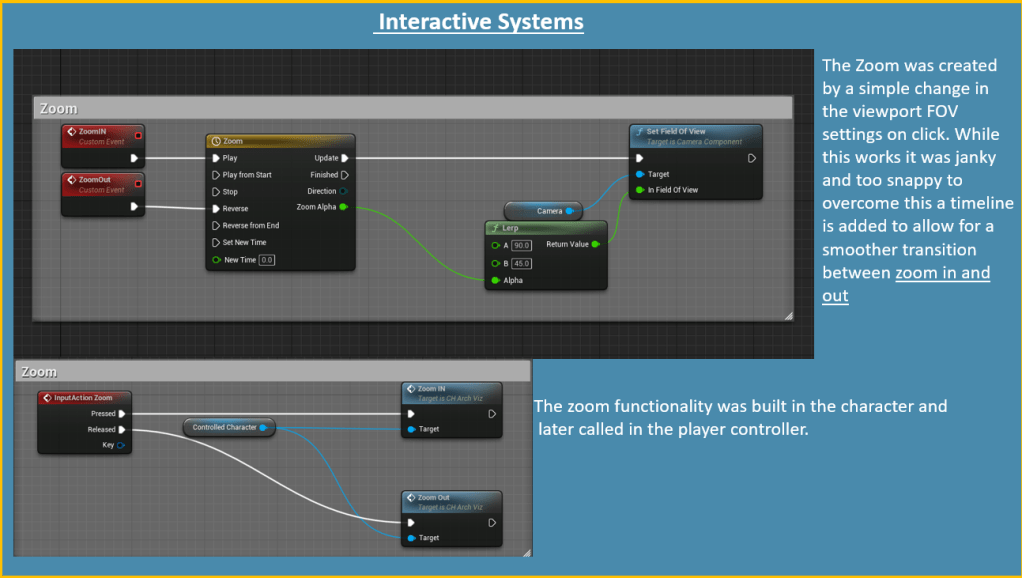This screenshot has width=1022, height=578.
Task: Click the InputAction Zoom's Pressed pin
Action: coord(122,413)
